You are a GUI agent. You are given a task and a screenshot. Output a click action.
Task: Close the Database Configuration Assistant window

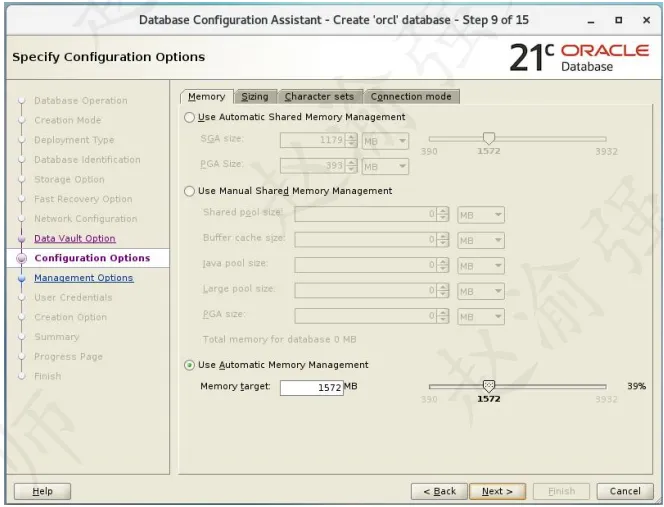point(646,20)
